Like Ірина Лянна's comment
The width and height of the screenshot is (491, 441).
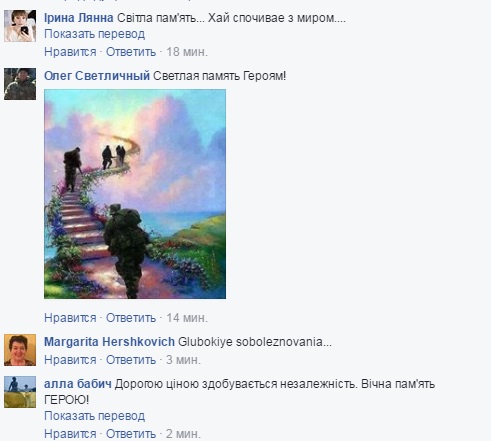tap(70, 52)
